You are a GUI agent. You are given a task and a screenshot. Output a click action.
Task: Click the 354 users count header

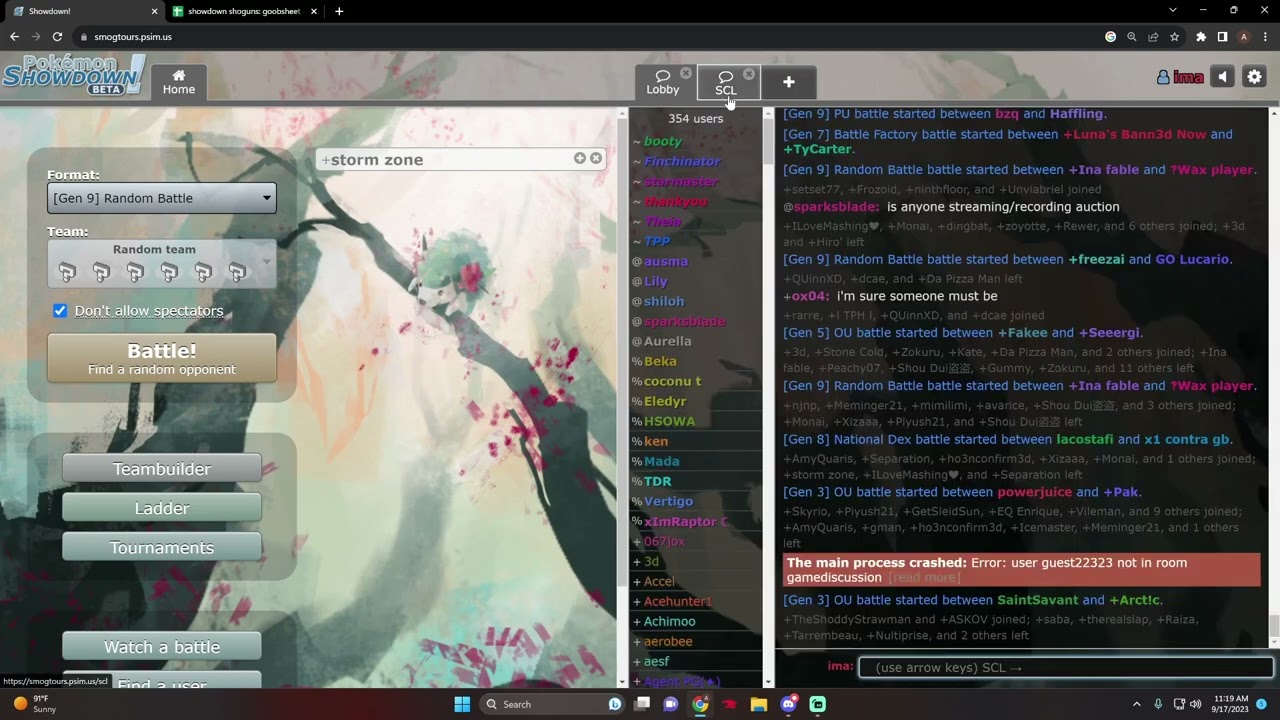tap(695, 118)
